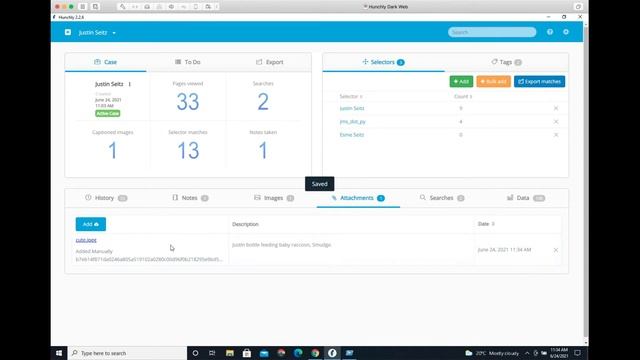
Task: Click the Selector matches count 13
Action: point(188,151)
